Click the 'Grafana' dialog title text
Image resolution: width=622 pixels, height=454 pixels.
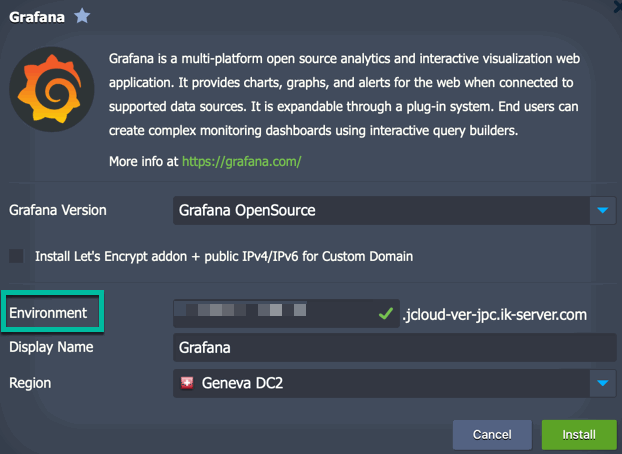coord(37,17)
